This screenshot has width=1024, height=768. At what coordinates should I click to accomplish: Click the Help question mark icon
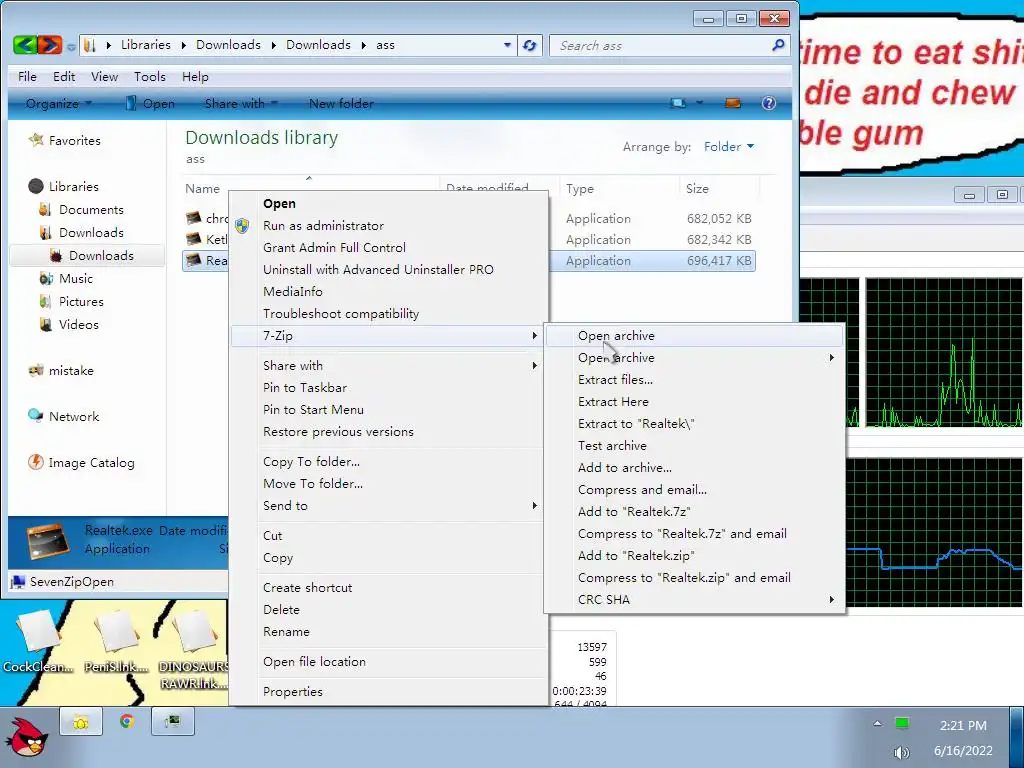pyautogui.click(x=769, y=103)
